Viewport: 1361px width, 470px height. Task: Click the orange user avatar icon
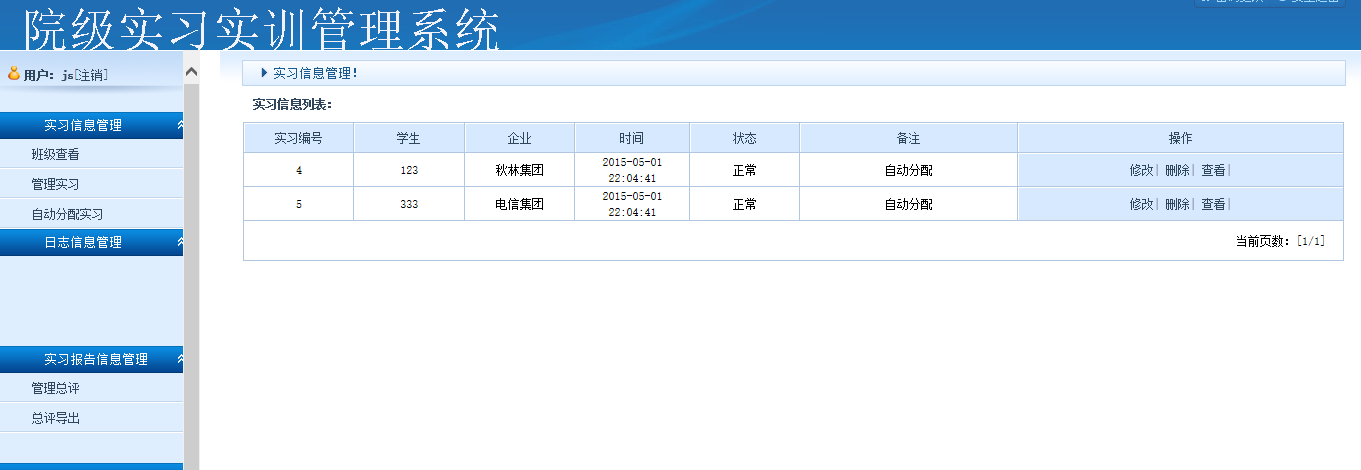point(13,74)
